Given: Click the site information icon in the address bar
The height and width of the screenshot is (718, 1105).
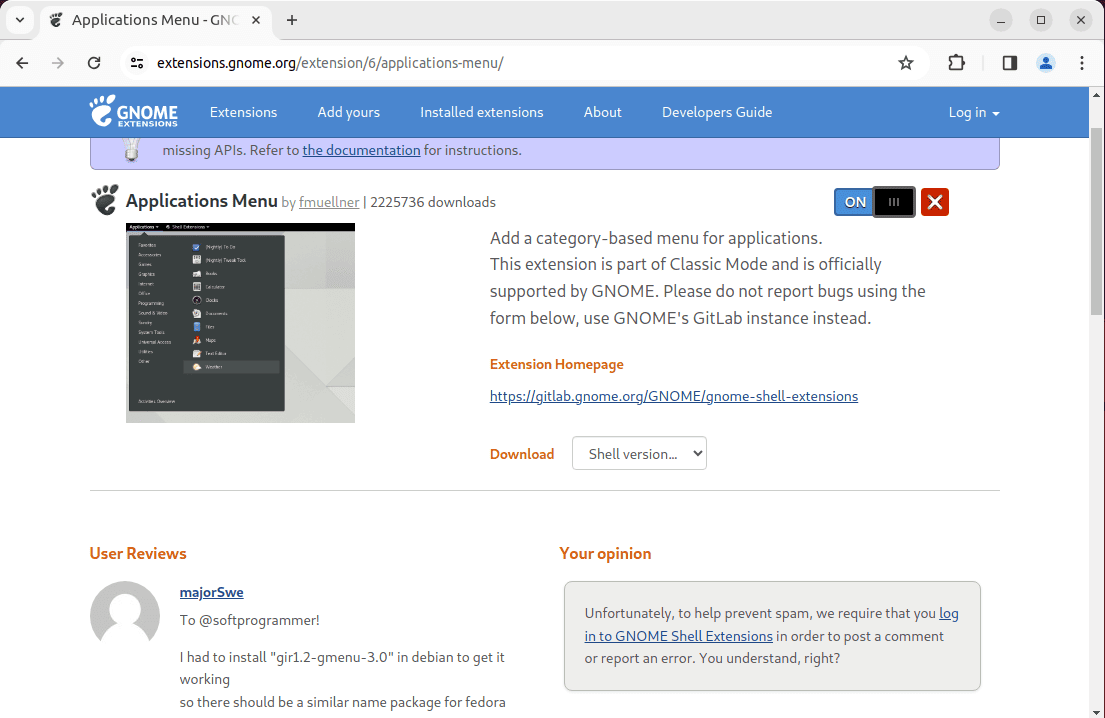Looking at the screenshot, I should point(135,62).
